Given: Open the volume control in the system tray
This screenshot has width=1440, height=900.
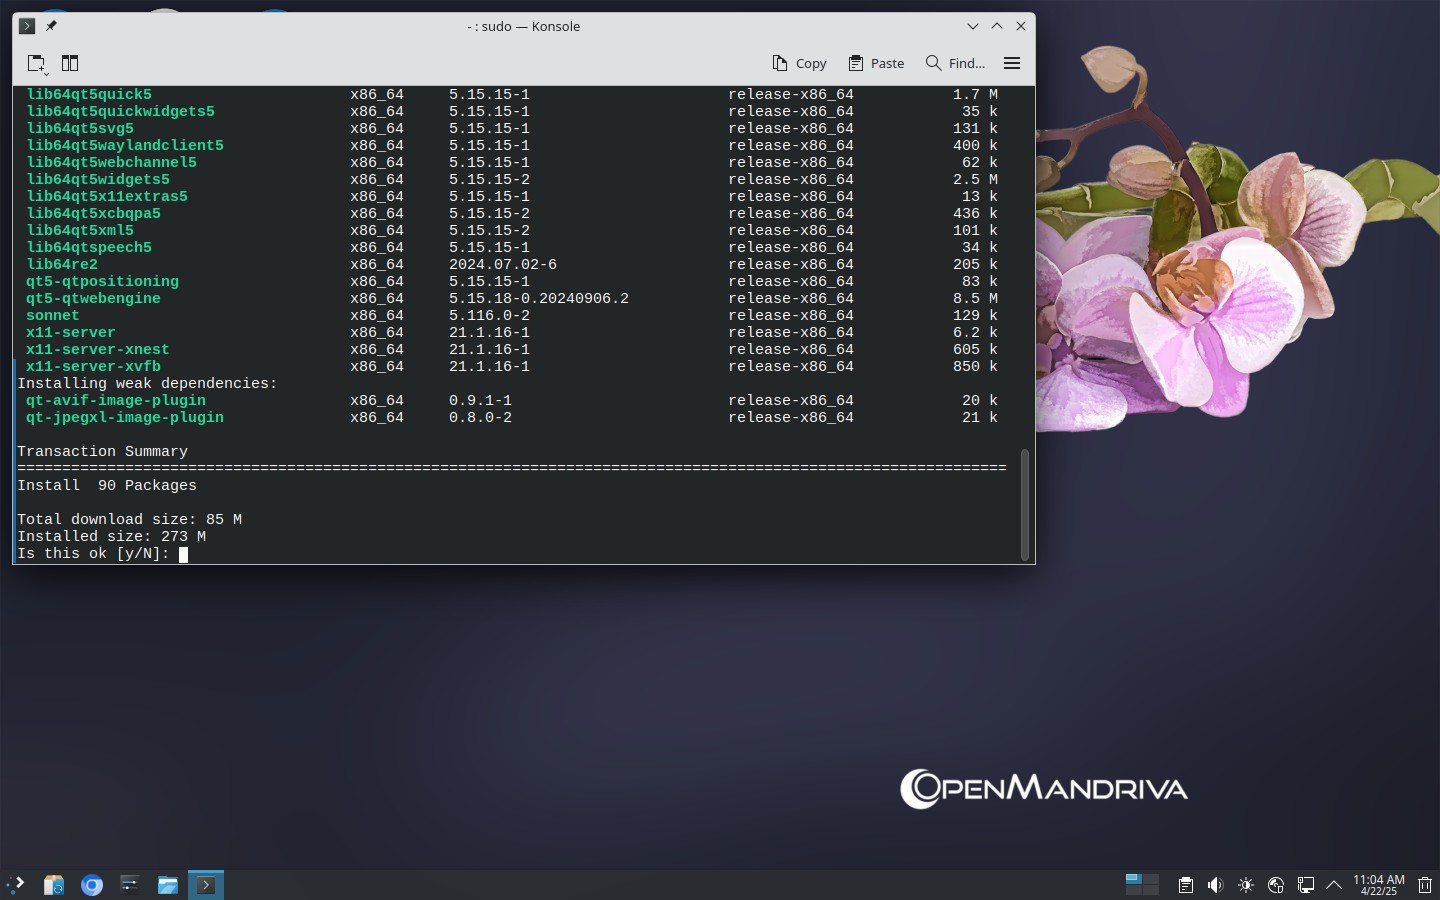Looking at the screenshot, I should [x=1215, y=885].
